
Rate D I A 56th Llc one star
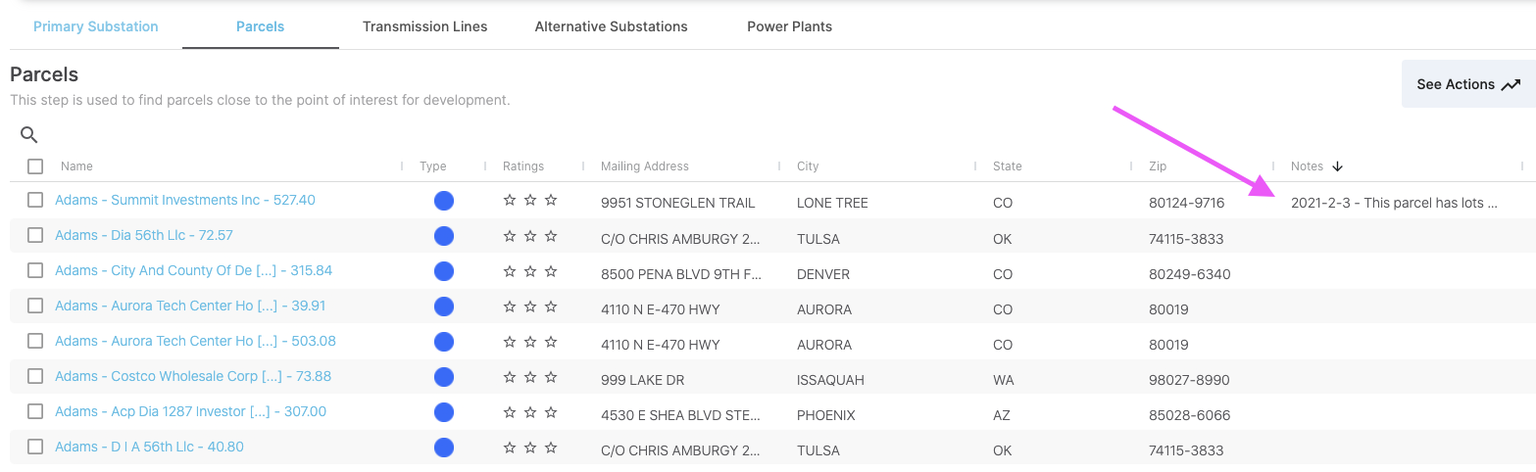tap(510, 447)
